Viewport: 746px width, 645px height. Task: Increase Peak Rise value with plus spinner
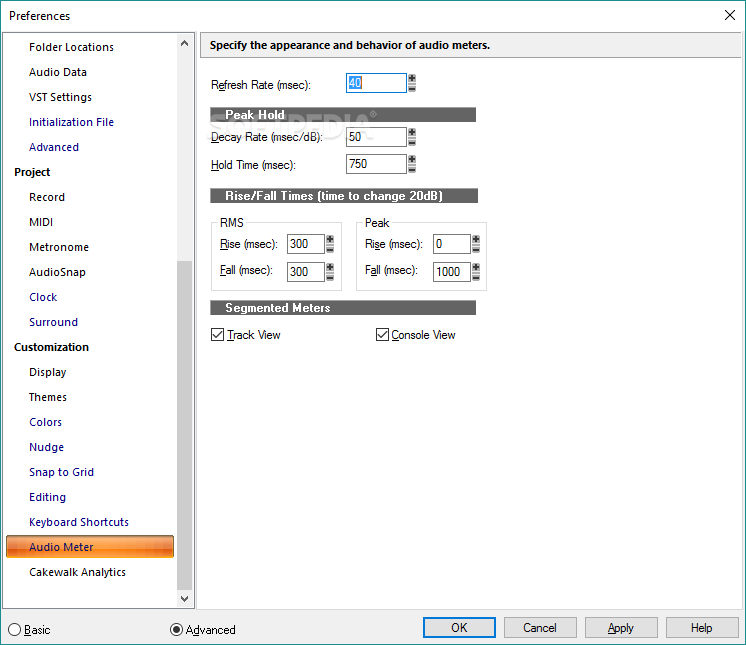[476, 239]
